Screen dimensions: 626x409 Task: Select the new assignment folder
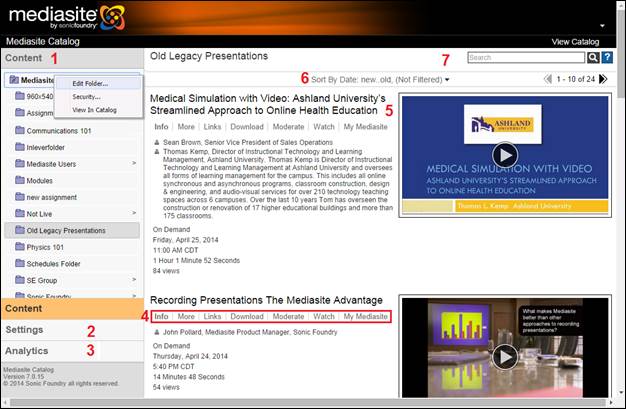pyautogui.click(x=72, y=197)
